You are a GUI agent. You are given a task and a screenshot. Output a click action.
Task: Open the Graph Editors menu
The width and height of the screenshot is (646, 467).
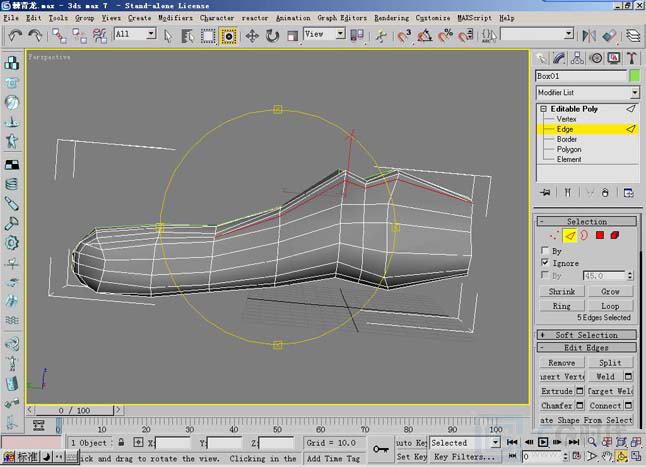pyautogui.click(x=342, y=18)
